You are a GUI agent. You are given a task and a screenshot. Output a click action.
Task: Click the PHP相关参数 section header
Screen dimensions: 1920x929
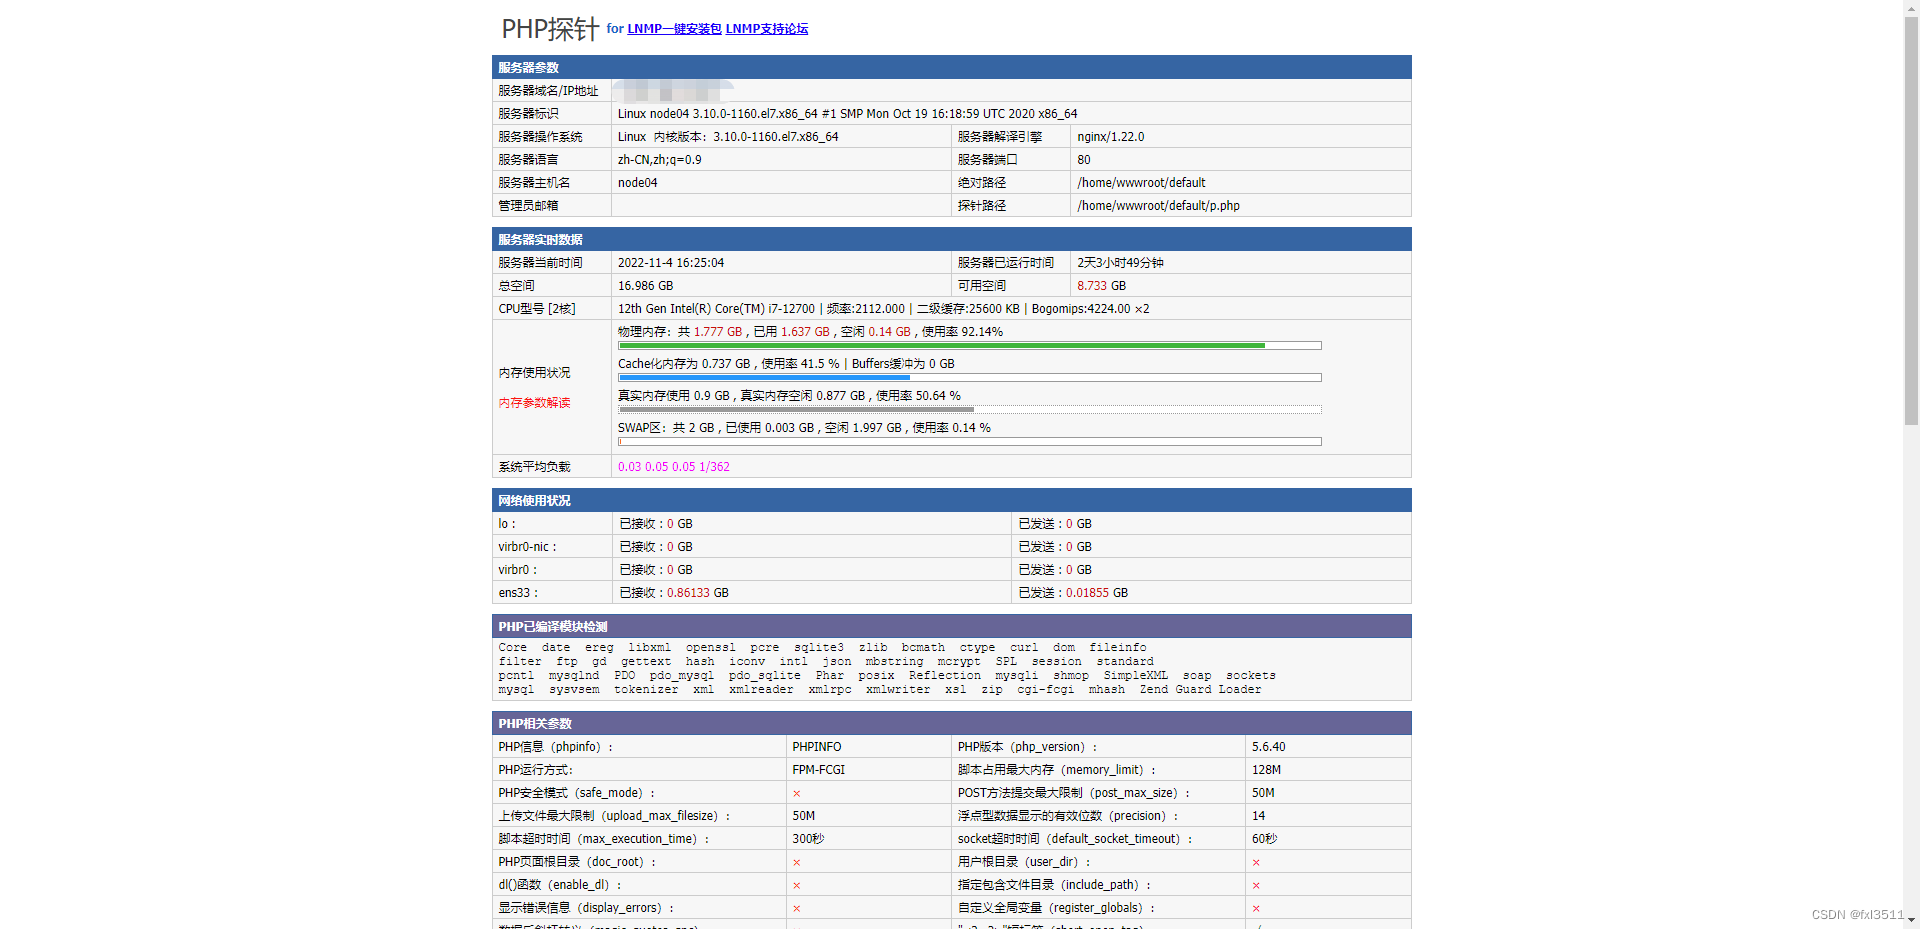click(x=951, y=723)
